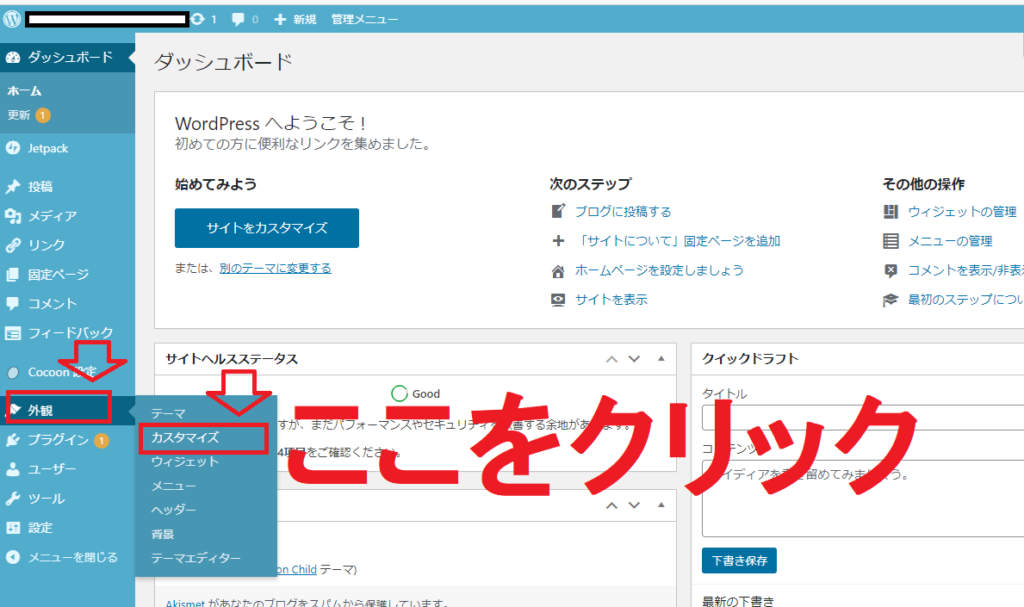The image size is (1024, 607).
Task: Go to ホーム submenu item
Action: [24, 91]
